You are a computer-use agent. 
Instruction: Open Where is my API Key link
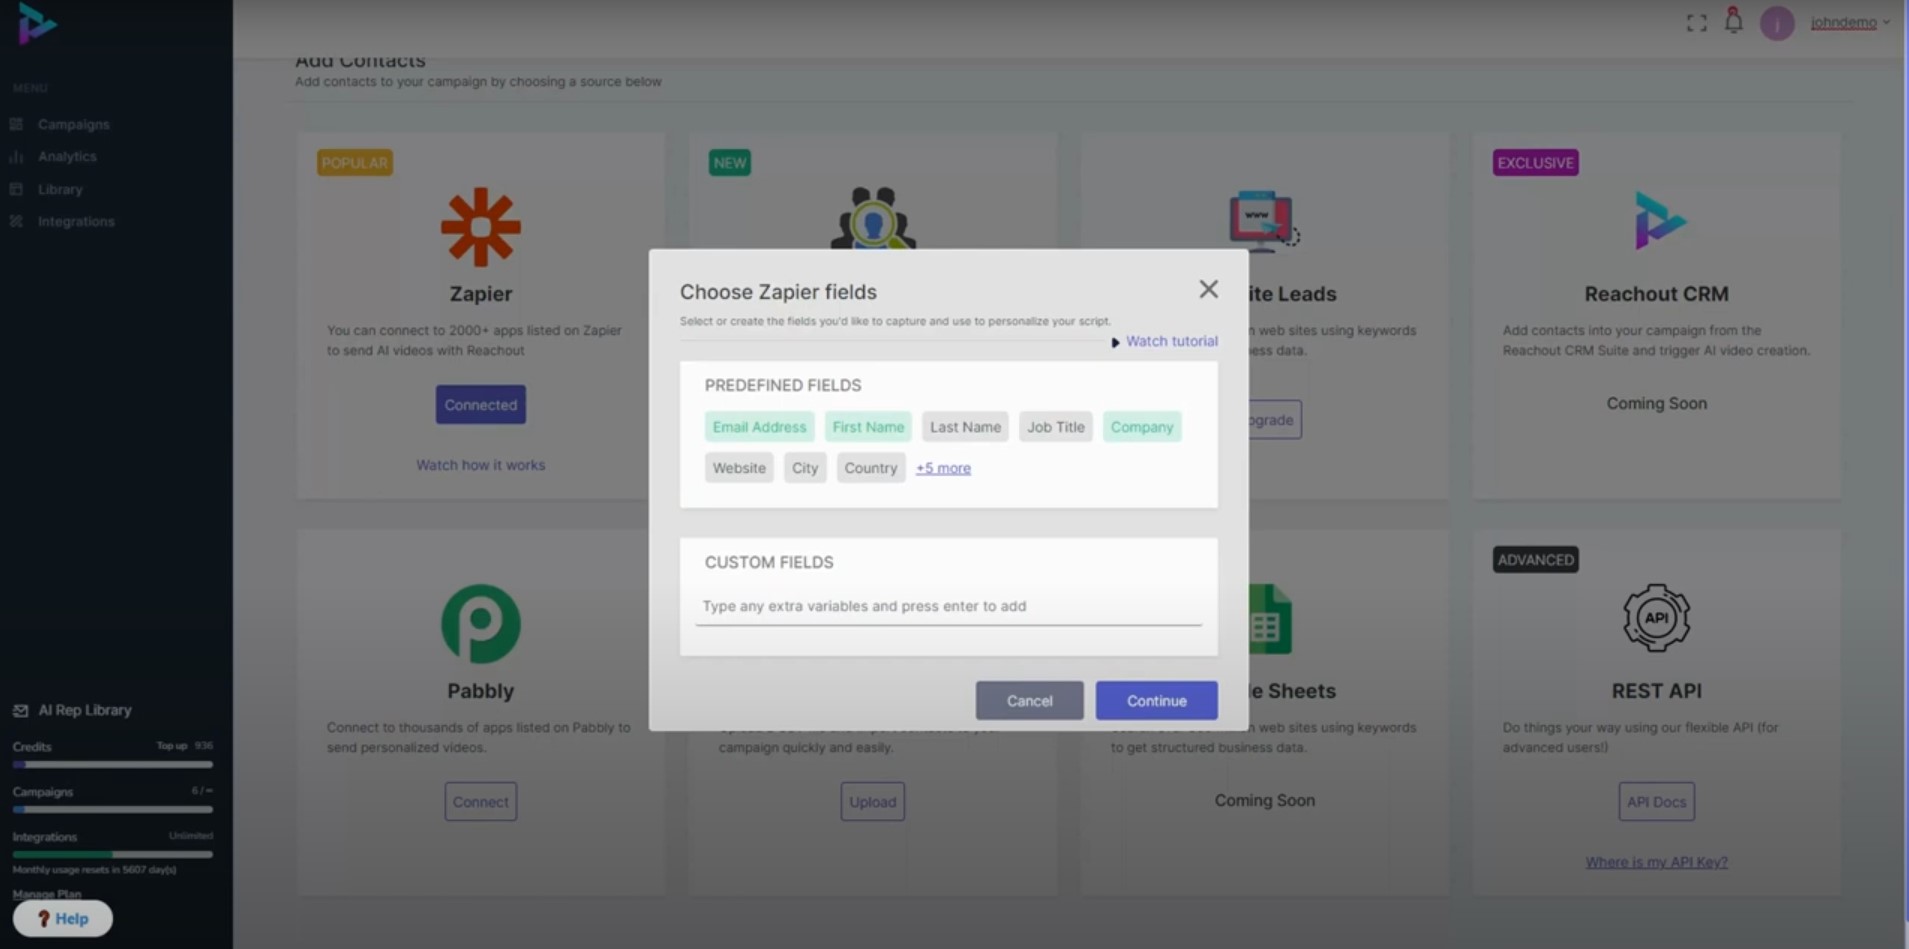(x=1657, y=862)
